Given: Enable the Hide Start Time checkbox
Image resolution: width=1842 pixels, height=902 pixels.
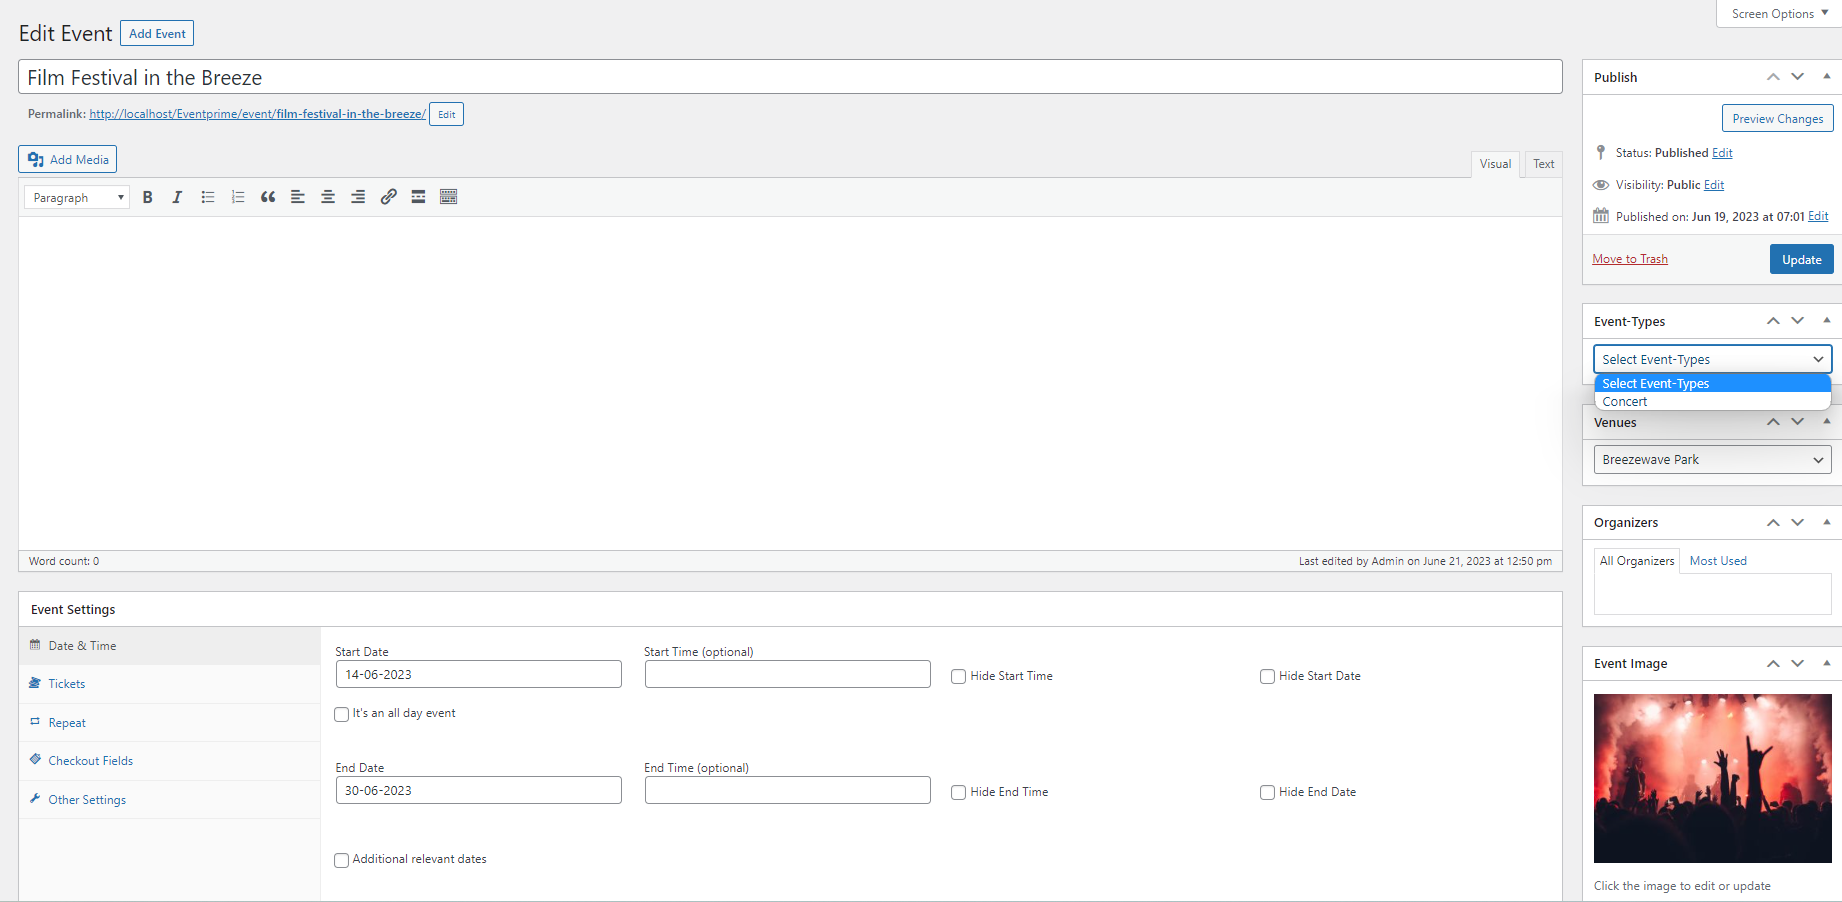Looking at the screenshot, I should [x=958, y=677].
